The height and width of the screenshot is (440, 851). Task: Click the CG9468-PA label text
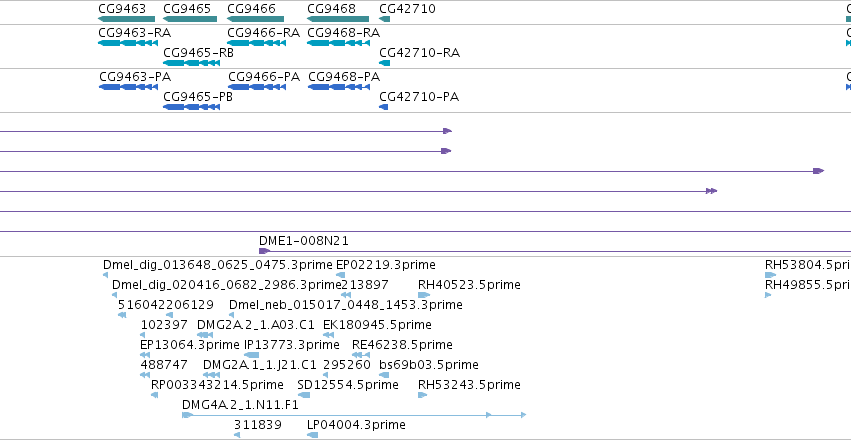344,76
